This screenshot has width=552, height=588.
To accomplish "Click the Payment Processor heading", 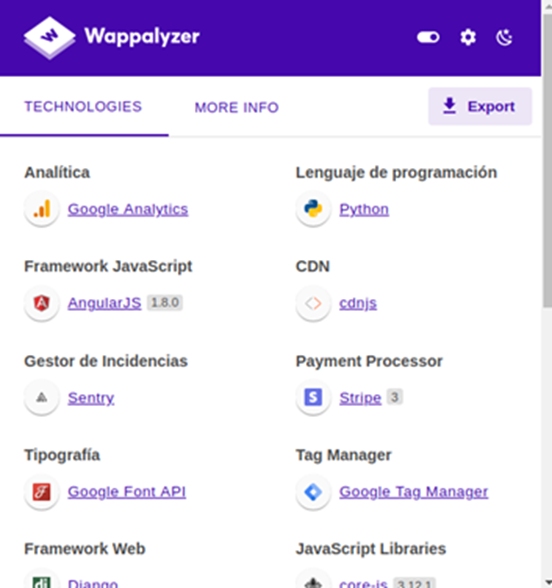I will [369, 361].
